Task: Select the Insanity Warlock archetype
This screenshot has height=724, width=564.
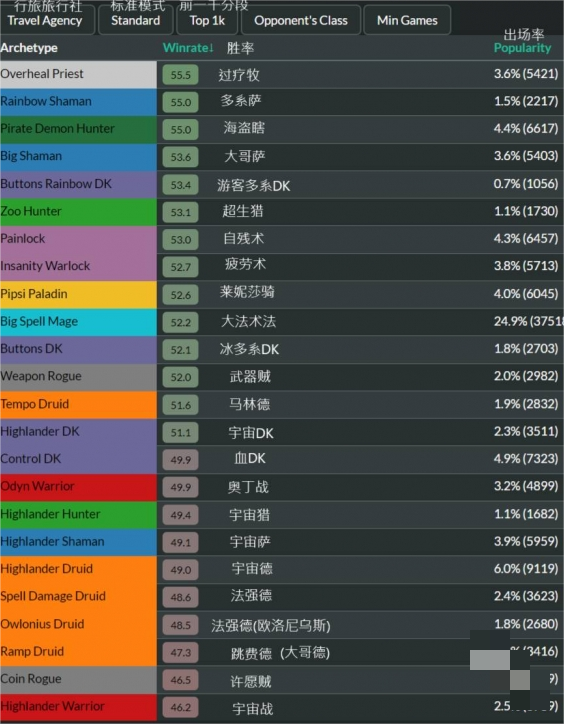Action: [x=79, y=266]
